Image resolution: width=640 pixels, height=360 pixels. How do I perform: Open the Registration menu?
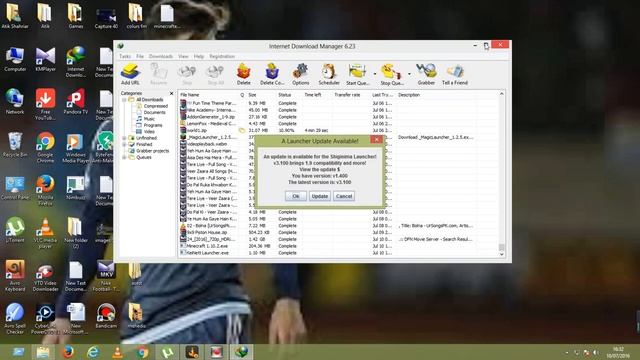pos(222,56)
